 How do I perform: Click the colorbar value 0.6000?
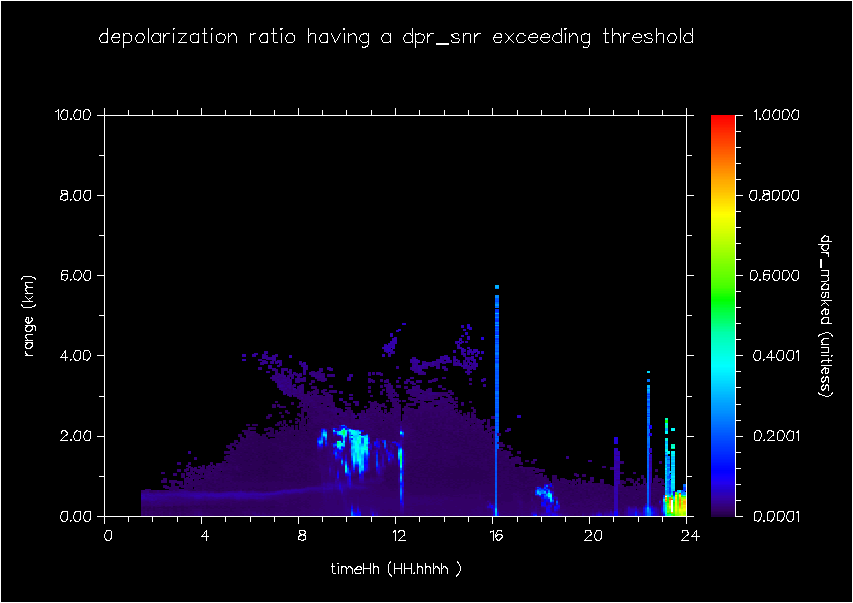pyautogui.click(x=775, y=275)
